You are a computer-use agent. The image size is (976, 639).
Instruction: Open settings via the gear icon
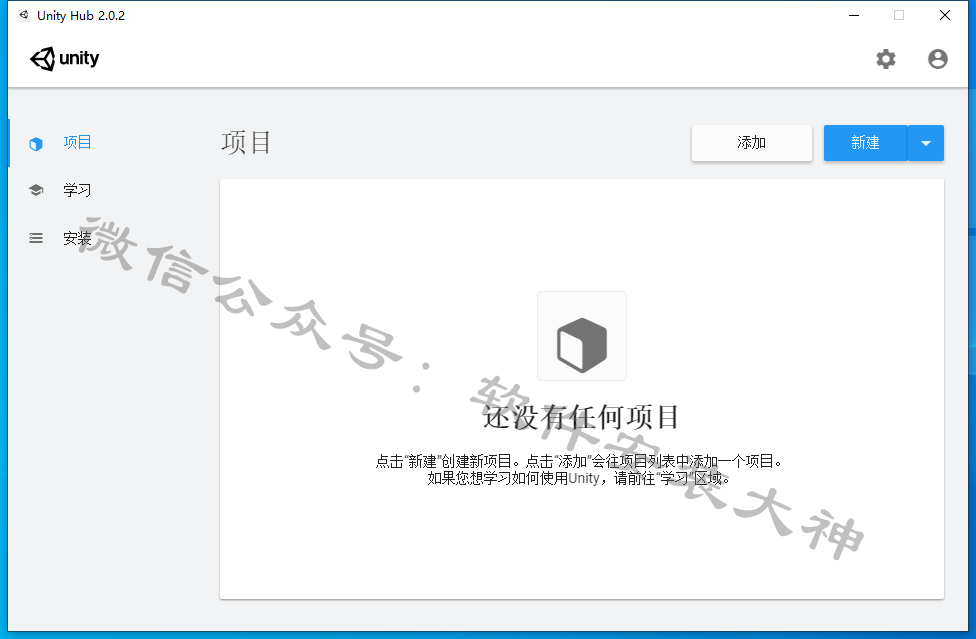(886, 59)
